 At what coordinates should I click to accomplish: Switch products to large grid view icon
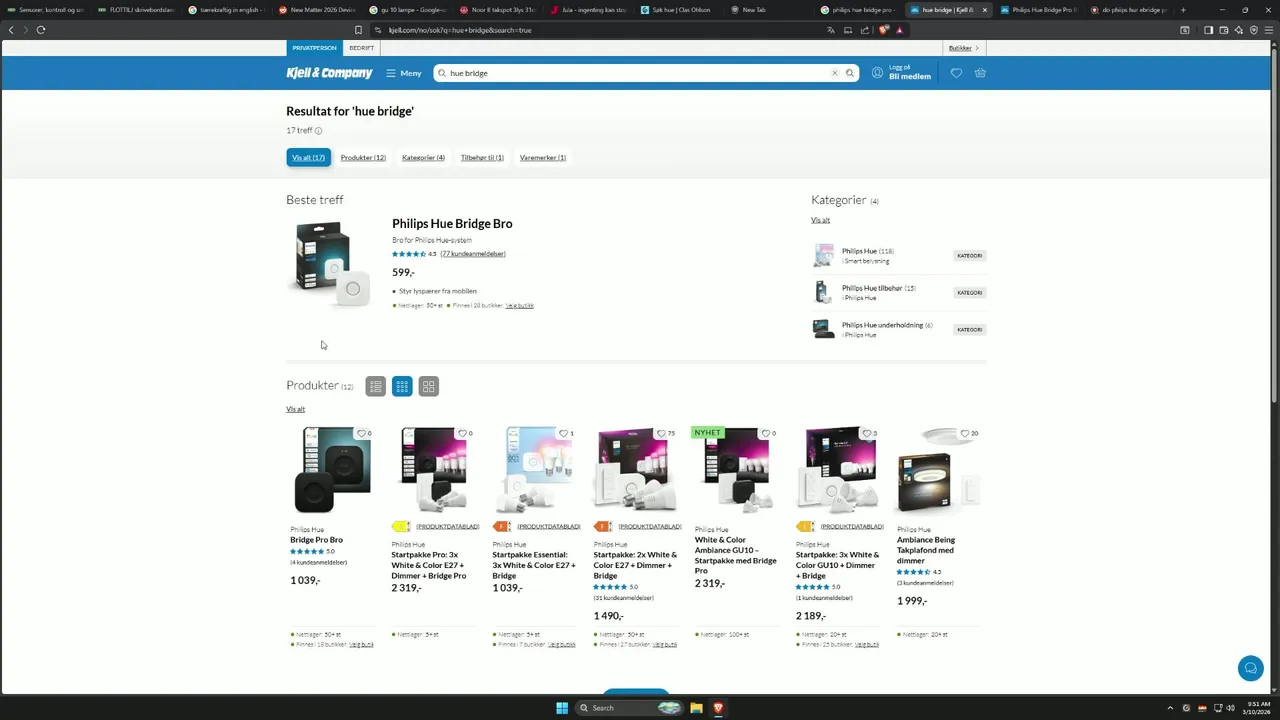pyautogui.click(x=429, y=386)
